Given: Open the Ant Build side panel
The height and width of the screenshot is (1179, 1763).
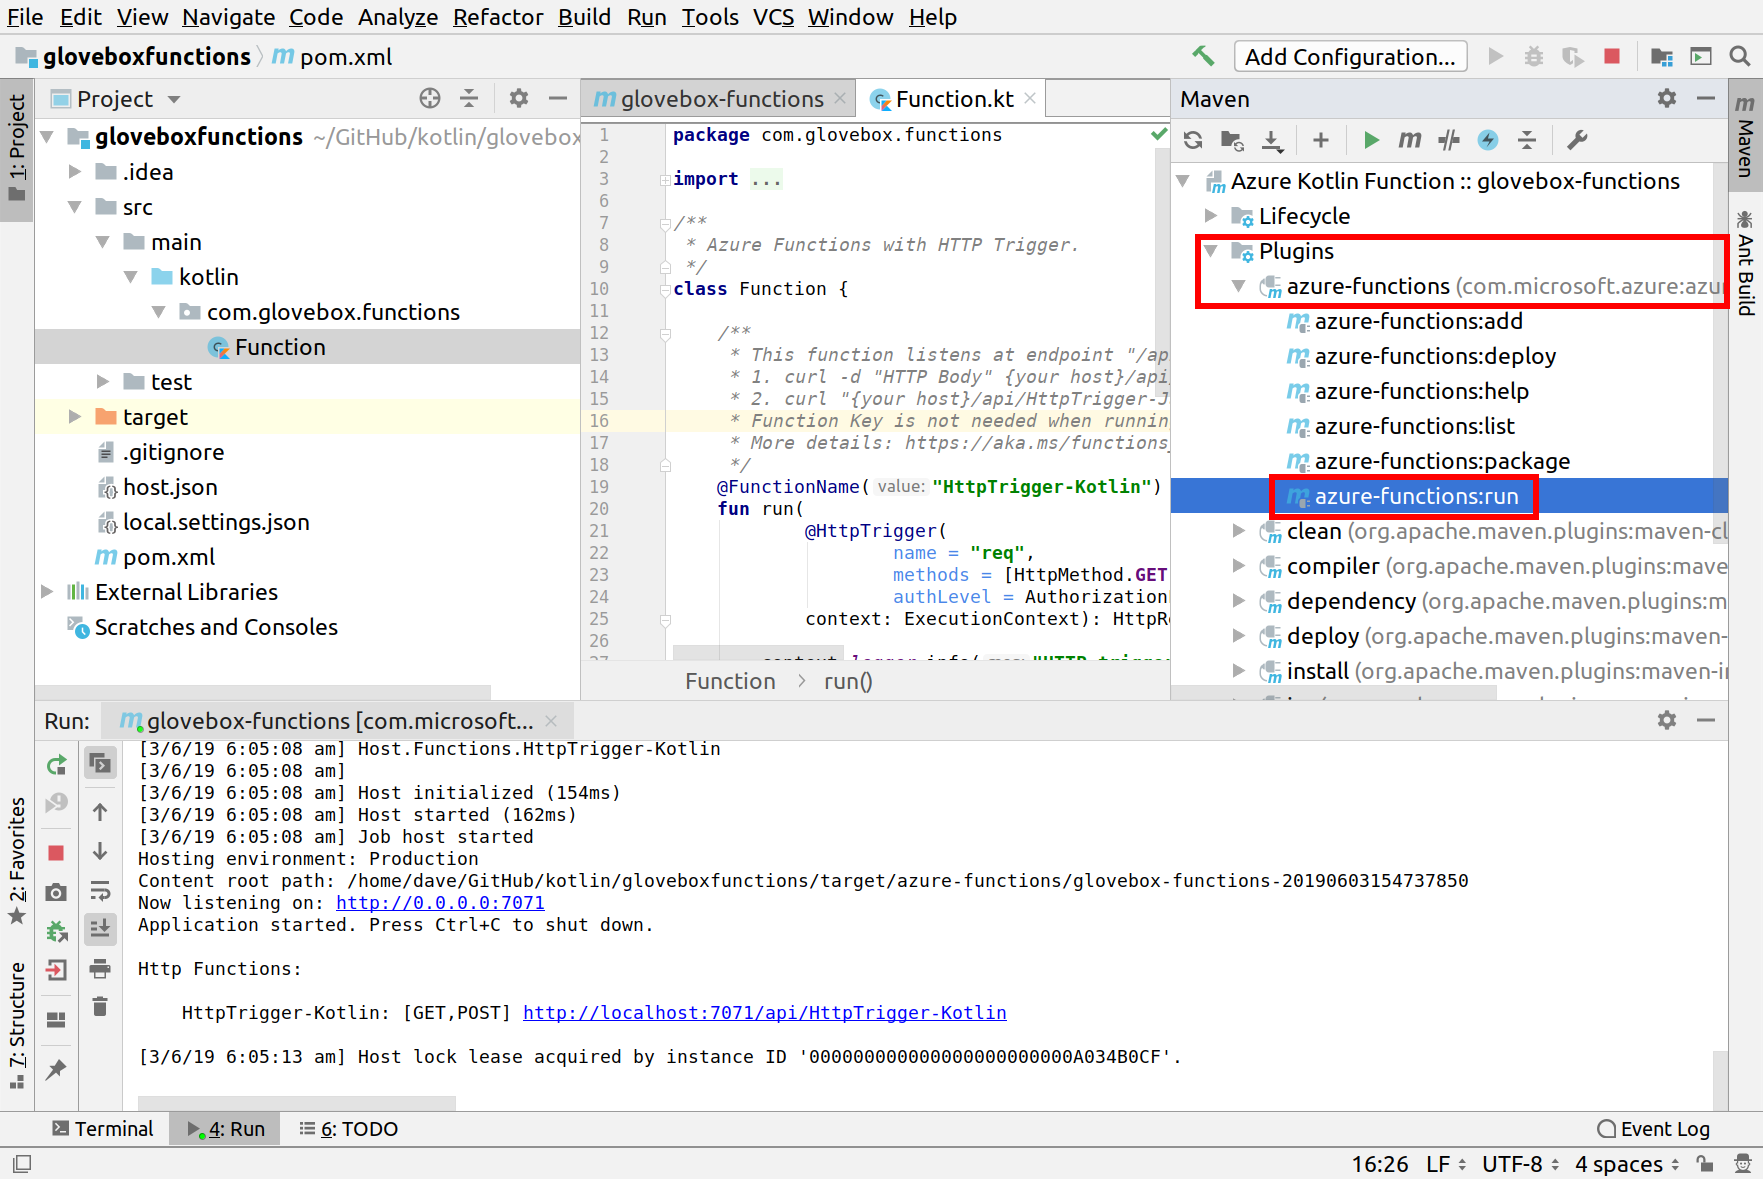Looking at the screenshot, I should (1746, 263).
